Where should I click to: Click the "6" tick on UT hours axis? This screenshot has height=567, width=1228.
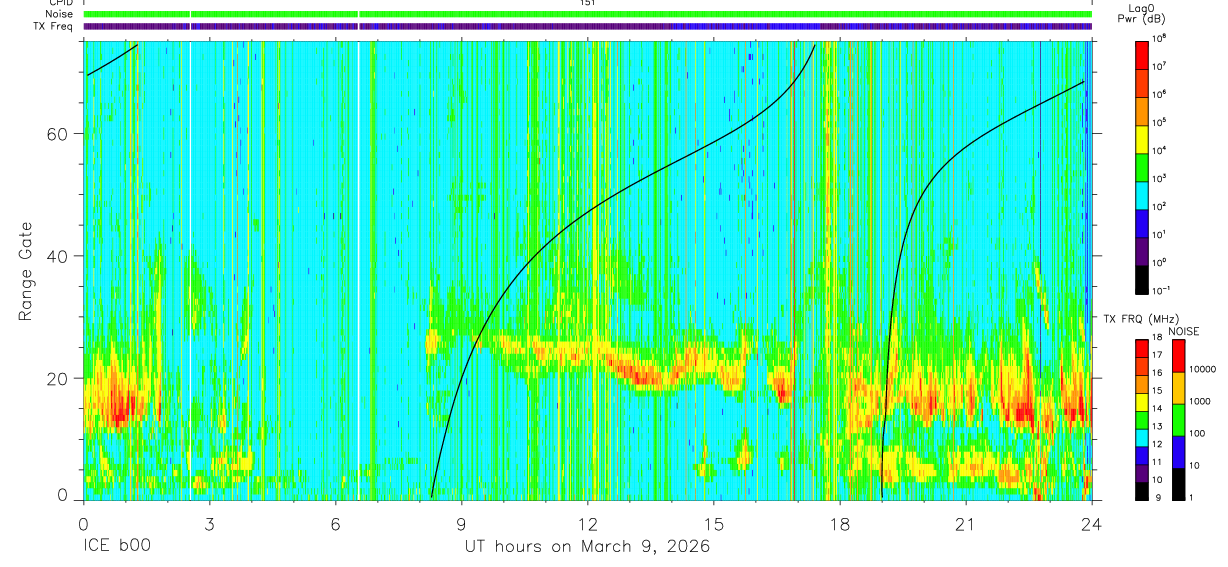(336, 523)
